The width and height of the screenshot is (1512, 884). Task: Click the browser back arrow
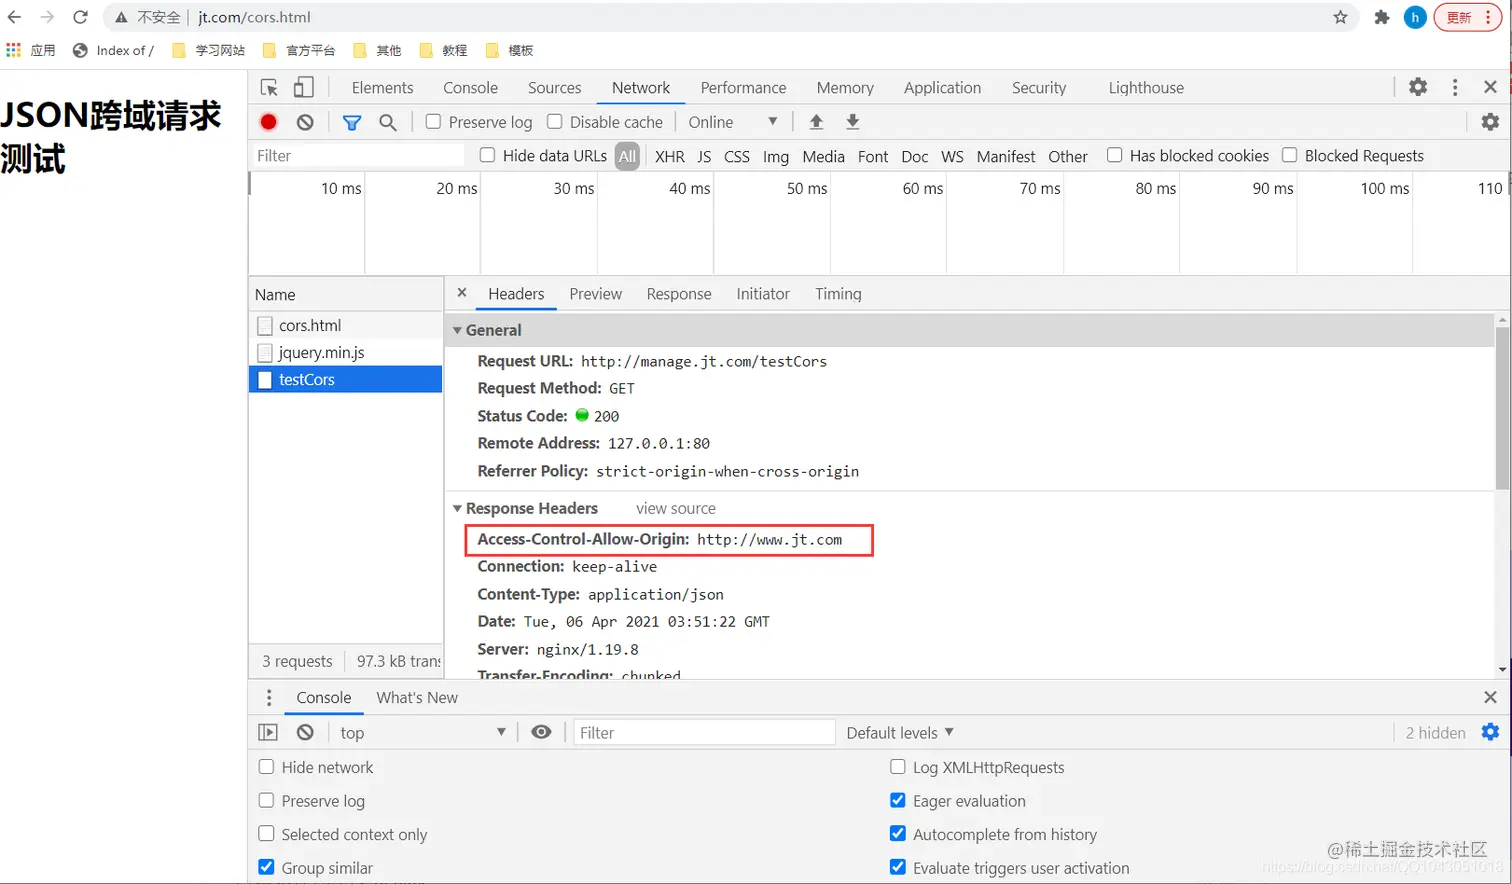coord(14,17)
